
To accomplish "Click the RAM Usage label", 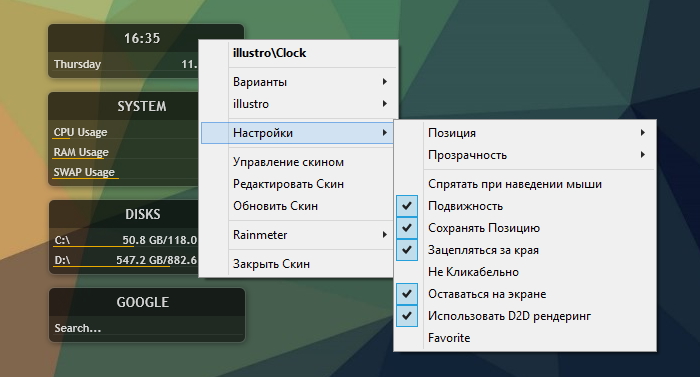I will click(81, 152).
